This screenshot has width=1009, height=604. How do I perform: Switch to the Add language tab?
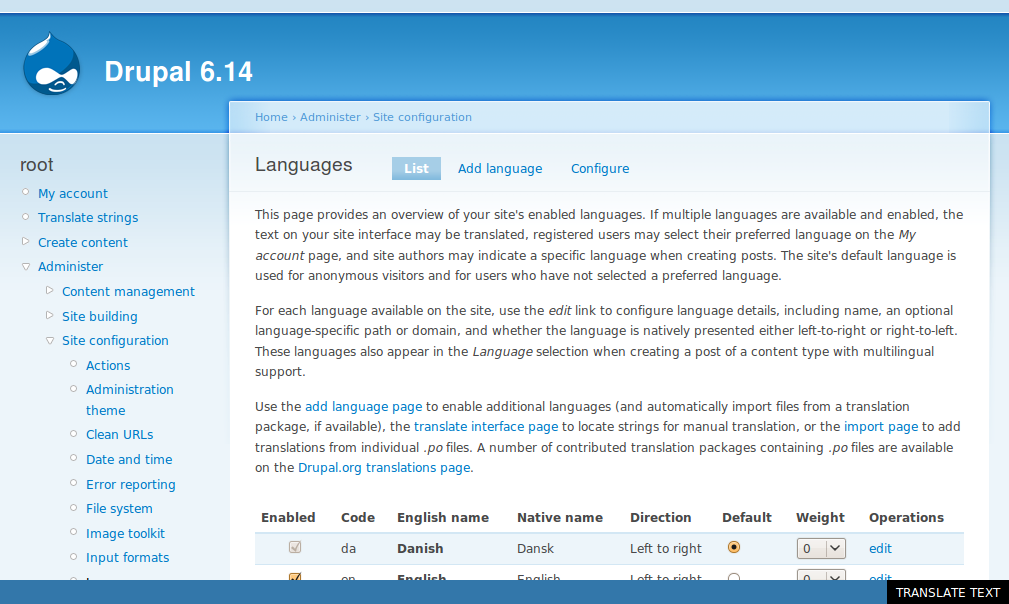pos(500,169)
